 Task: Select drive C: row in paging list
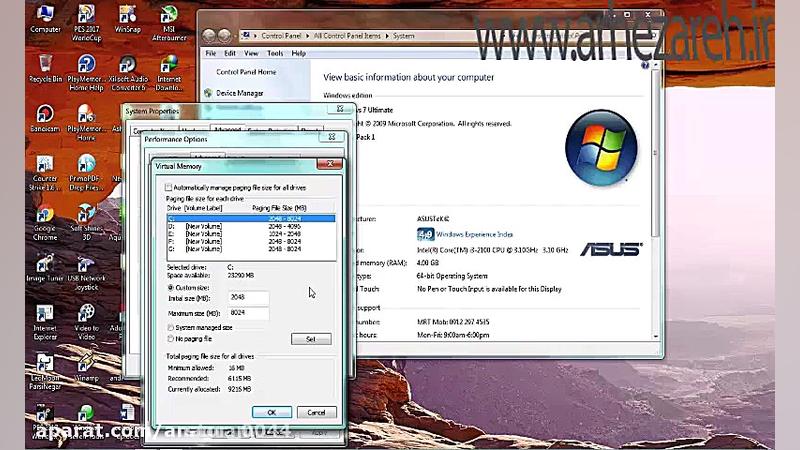tap(251, 218)
